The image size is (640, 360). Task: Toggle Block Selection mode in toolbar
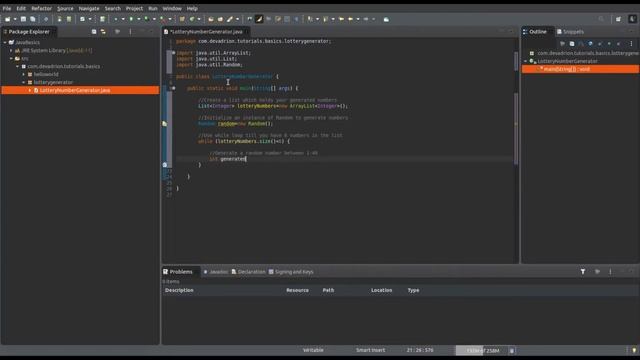[287, 19]
